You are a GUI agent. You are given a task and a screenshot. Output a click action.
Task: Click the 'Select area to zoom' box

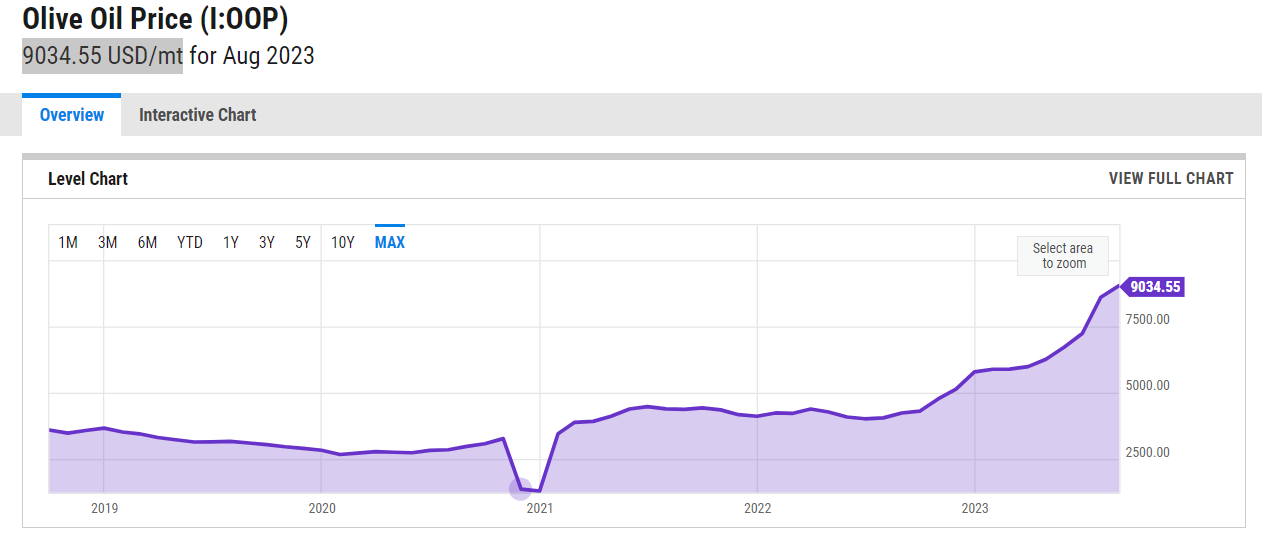[x=1063, y=256]
